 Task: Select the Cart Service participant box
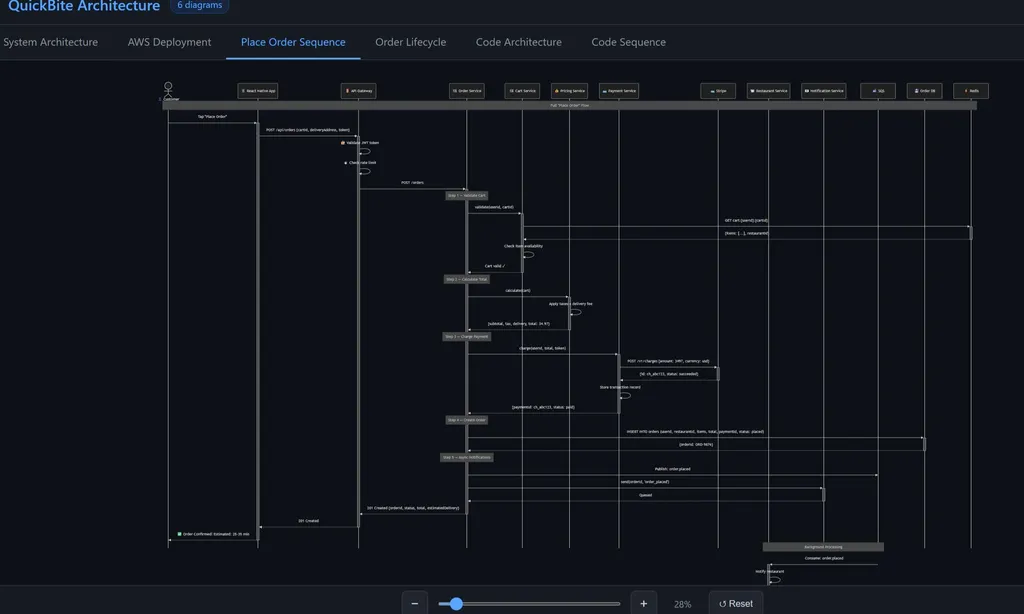tap(522, 91)
